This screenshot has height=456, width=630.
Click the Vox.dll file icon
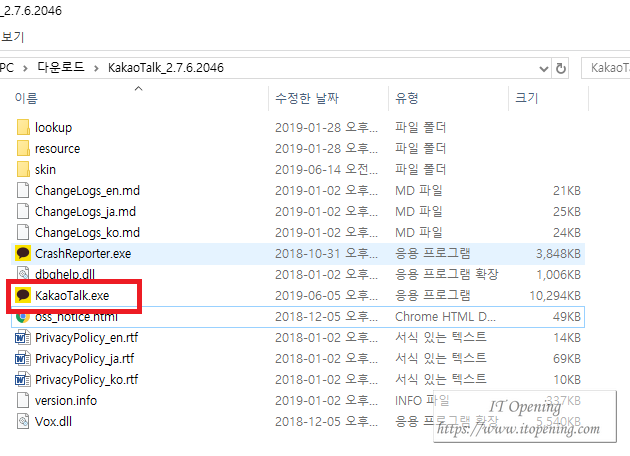tap(23, 421)
